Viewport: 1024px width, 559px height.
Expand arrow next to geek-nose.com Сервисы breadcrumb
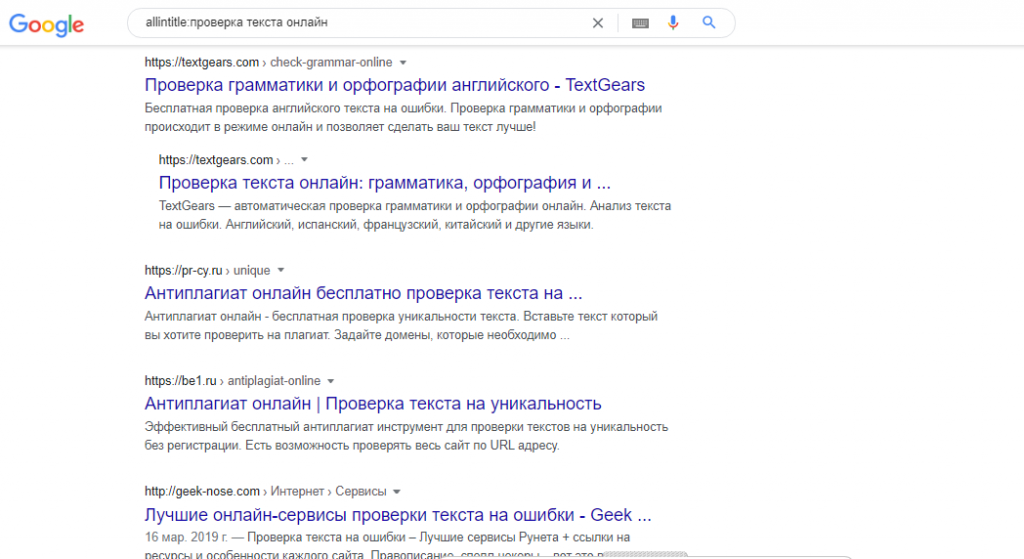[x=396, y=492]
